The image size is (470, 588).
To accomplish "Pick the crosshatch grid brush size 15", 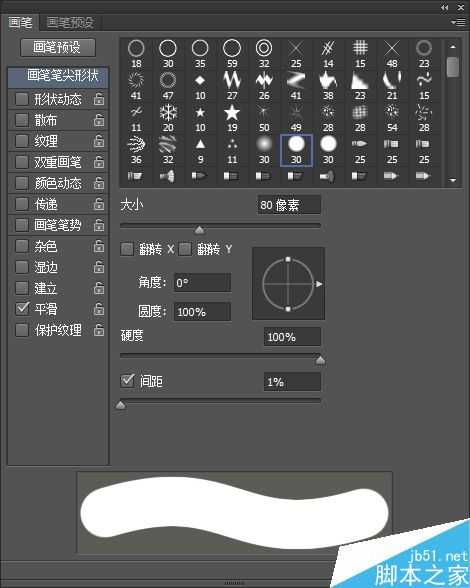I will (360, 53).
